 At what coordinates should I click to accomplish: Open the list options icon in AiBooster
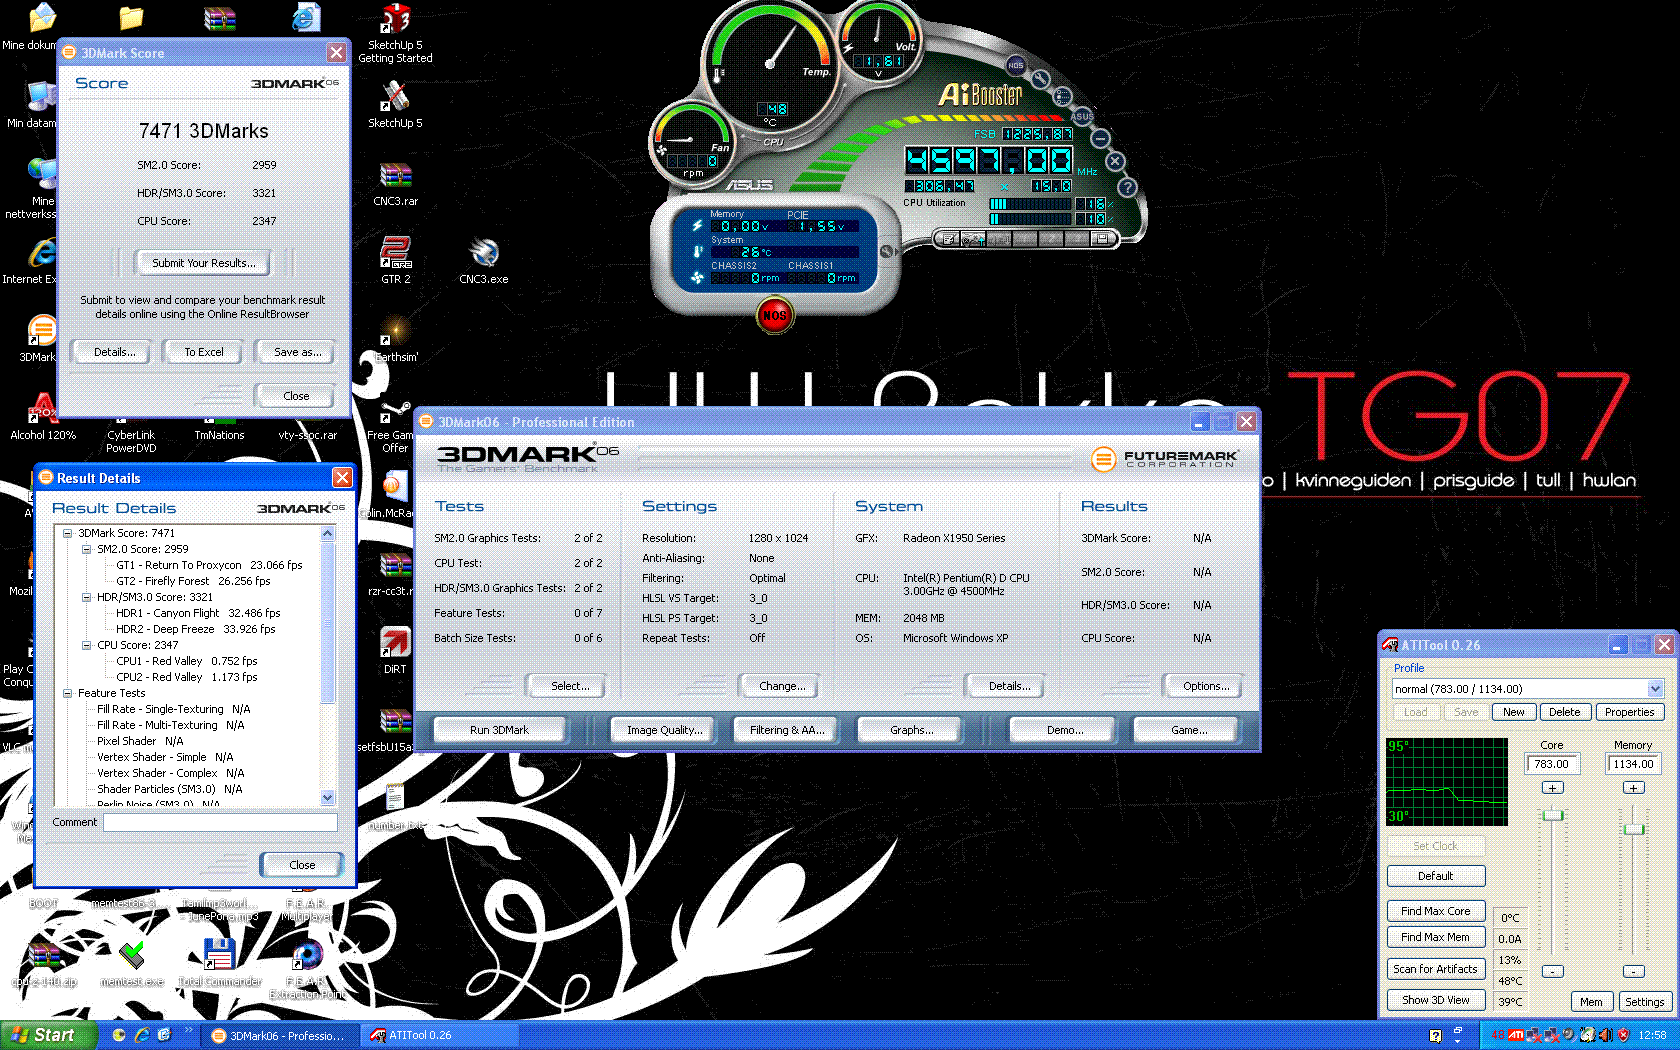(x=1062, y=96)
